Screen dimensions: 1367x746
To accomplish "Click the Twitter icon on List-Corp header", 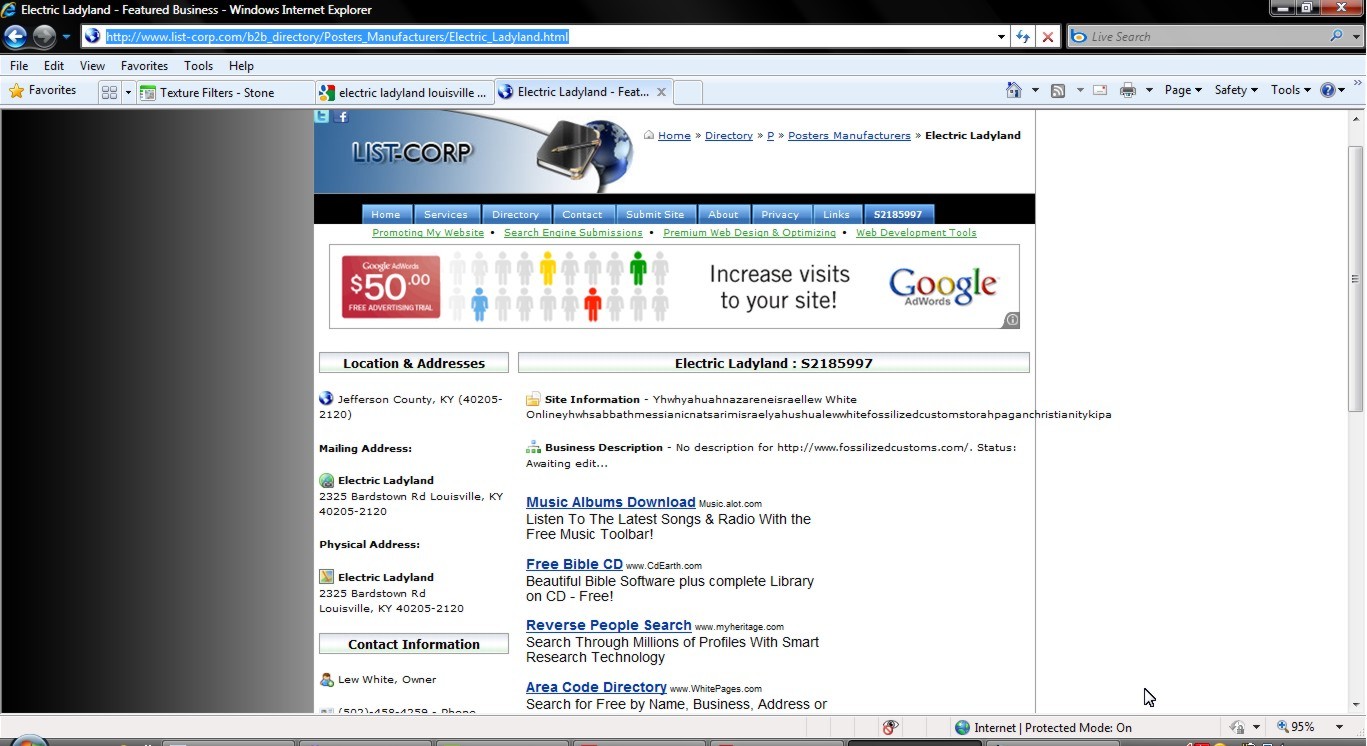I will 322,116.
